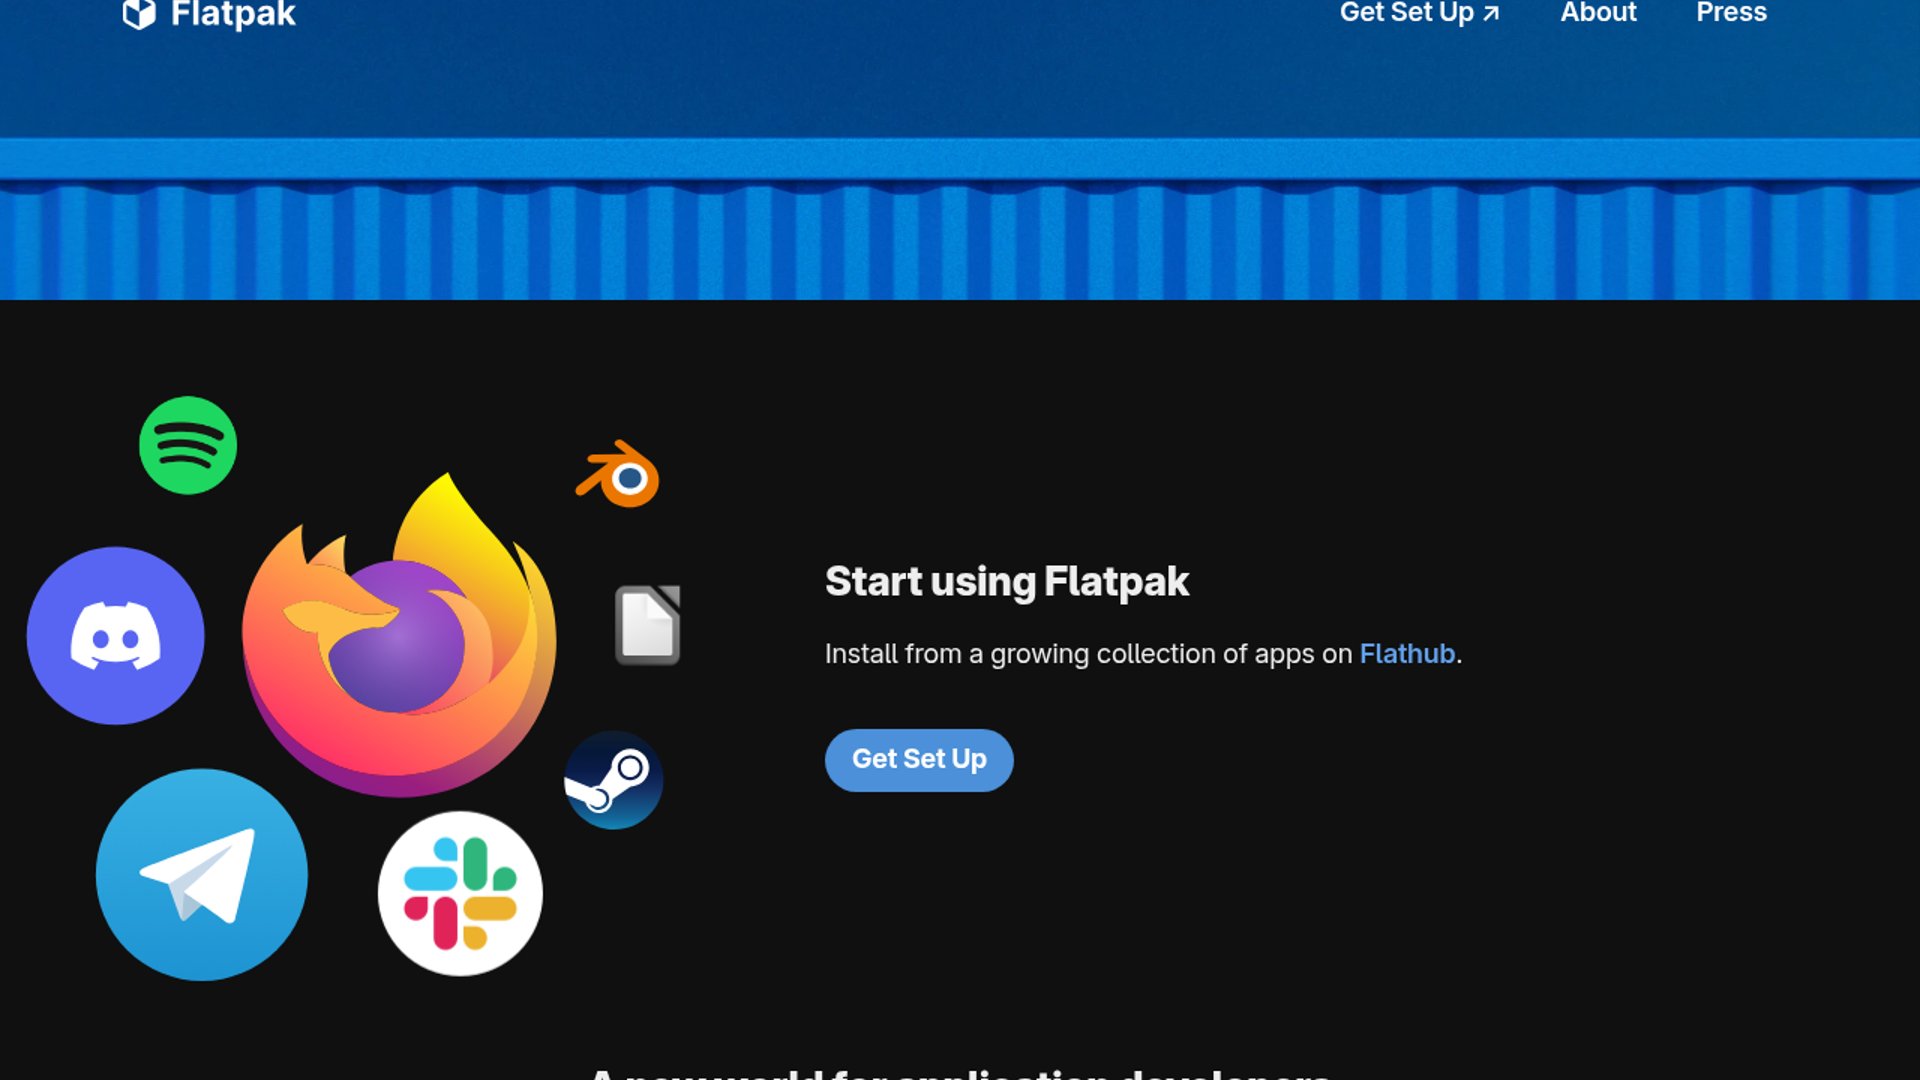Click the Steam app icon
This screenshot has height=1080, width=1920.
[x=613, y=780]
